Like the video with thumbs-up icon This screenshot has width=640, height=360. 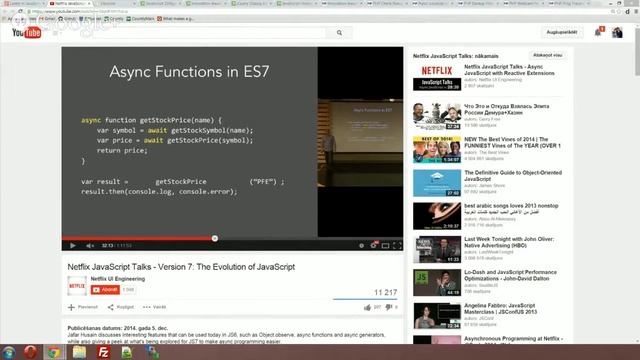[367, 307]
